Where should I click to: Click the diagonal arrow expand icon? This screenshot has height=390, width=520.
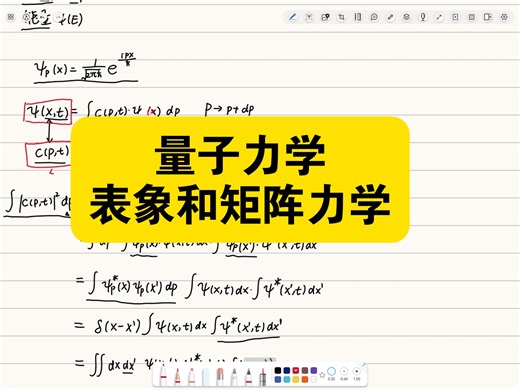(x=439, y=17)
